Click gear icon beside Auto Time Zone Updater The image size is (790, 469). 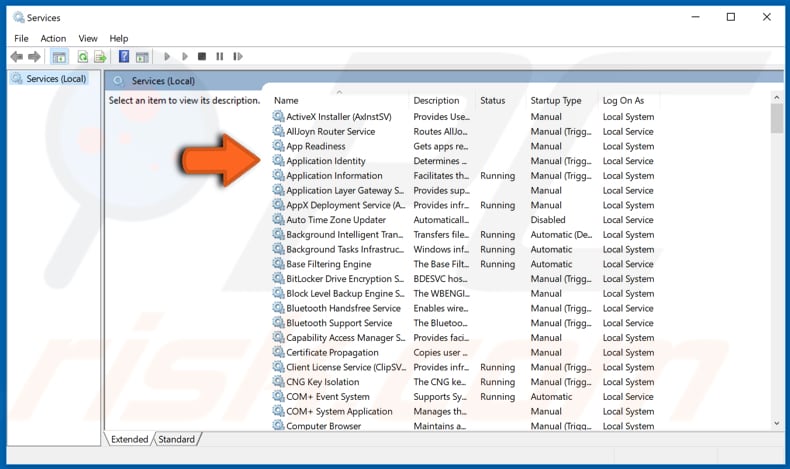pos(278,220)
